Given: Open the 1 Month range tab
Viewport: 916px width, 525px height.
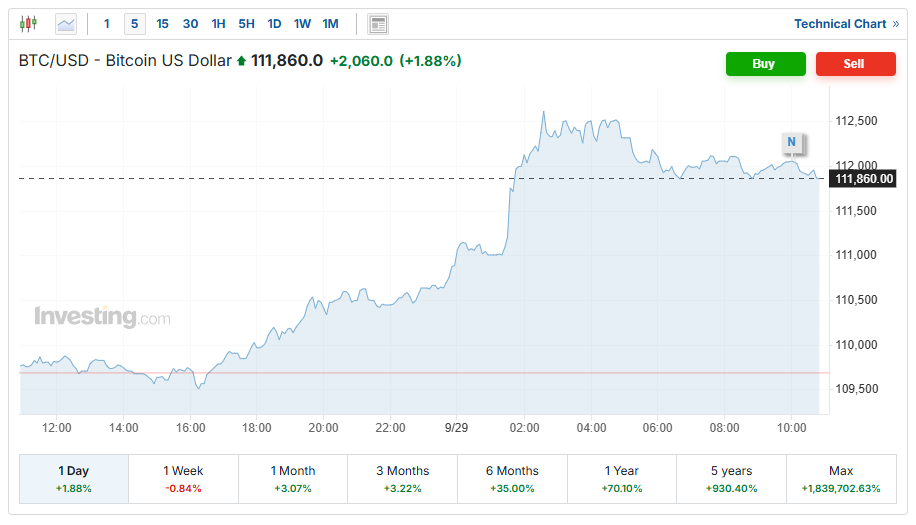Looking at the screenshot, I should 293,479.
